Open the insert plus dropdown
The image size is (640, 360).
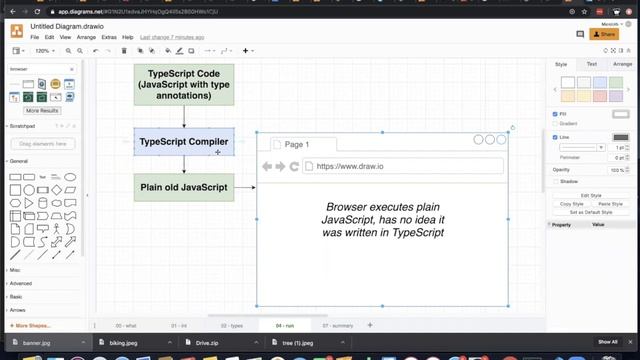248,51
